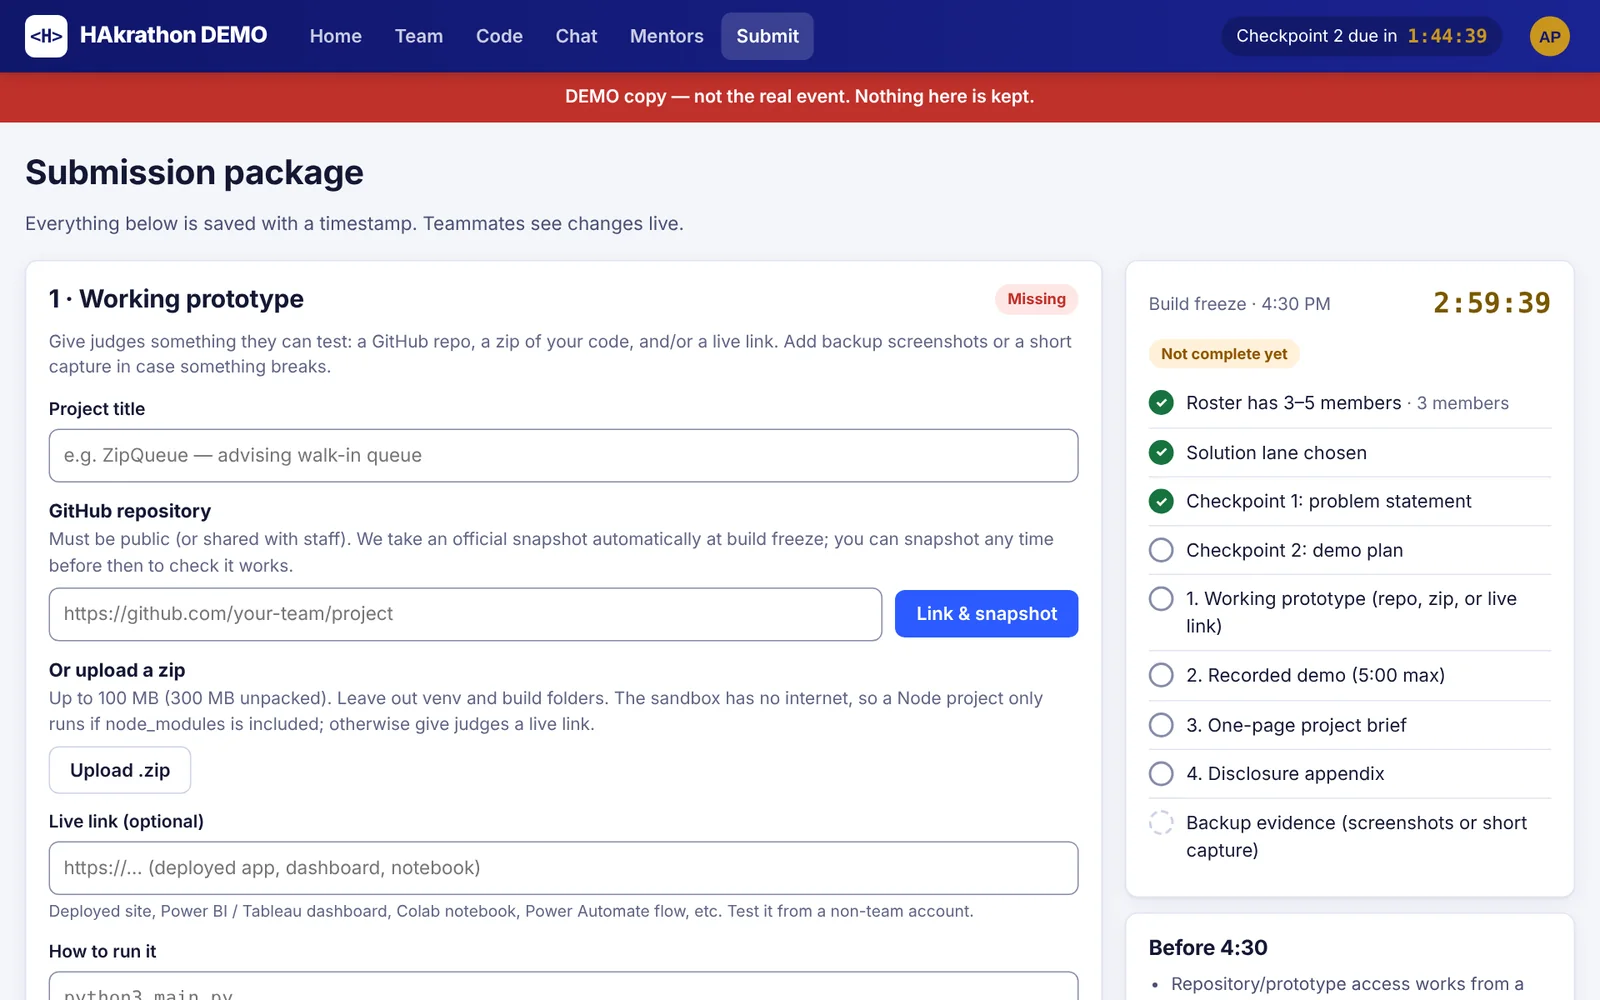Click the Link & snapshot button
Screen dimensions: 1600x1000
tap(986, 614)
